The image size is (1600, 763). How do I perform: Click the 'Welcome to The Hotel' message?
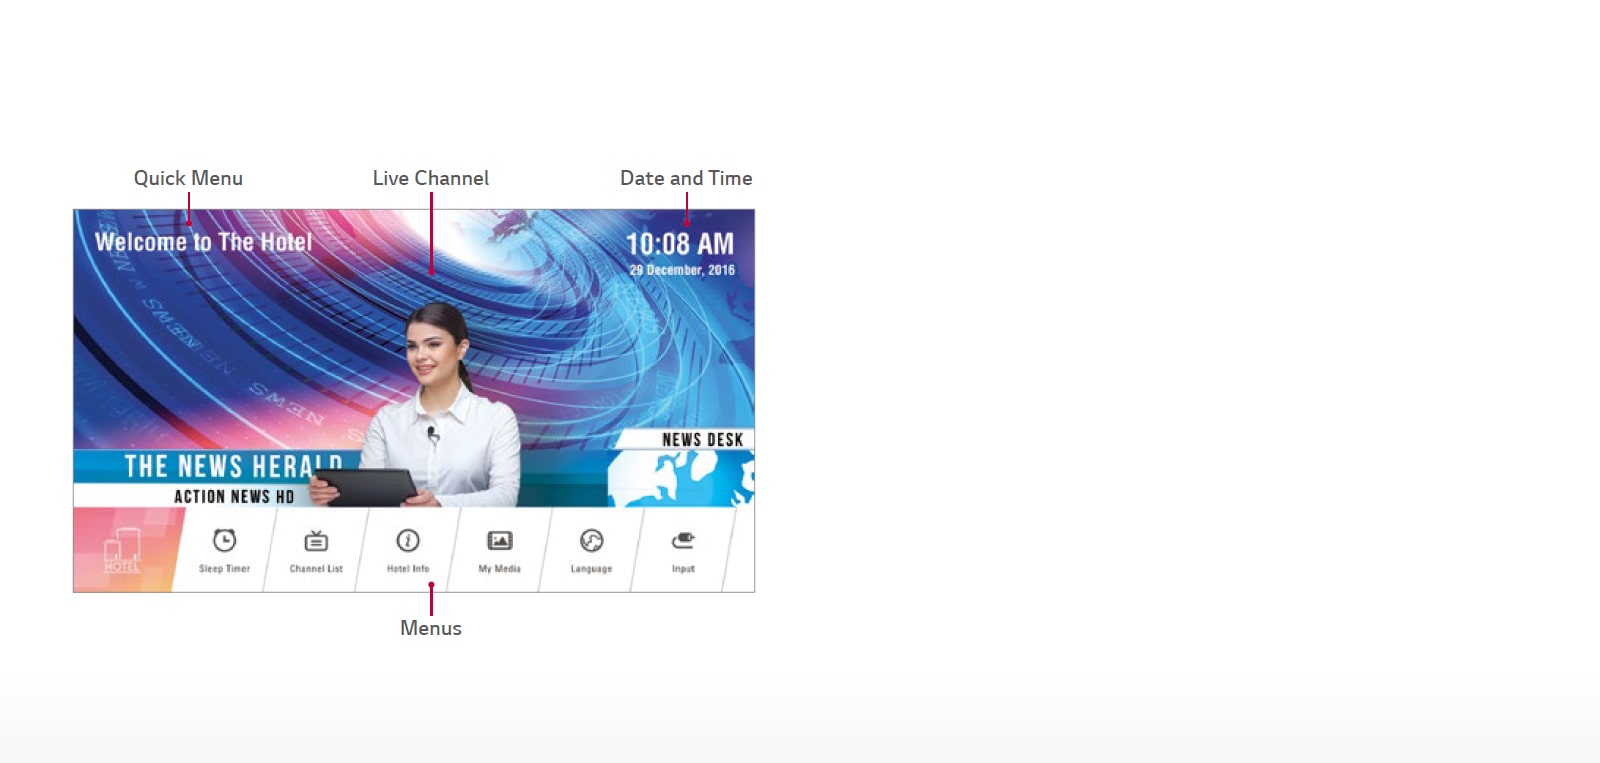(x=203, y=242)
